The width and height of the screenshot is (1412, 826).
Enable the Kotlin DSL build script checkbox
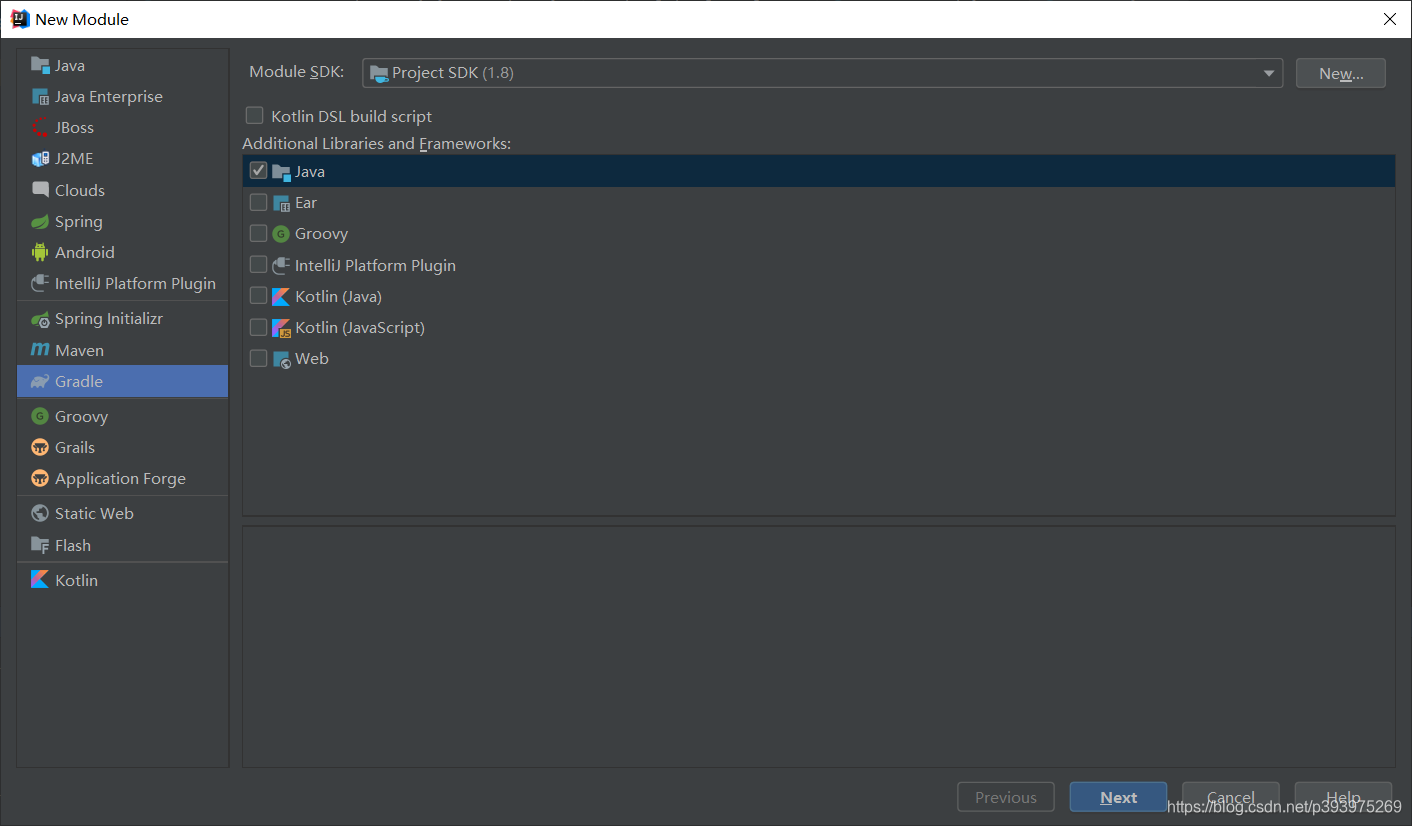click(255, 116)
